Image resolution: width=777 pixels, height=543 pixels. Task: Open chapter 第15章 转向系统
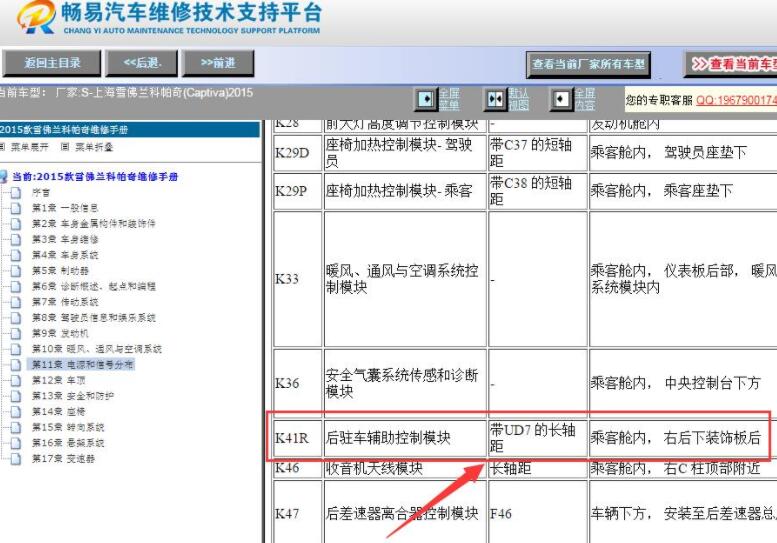[68, 427]
